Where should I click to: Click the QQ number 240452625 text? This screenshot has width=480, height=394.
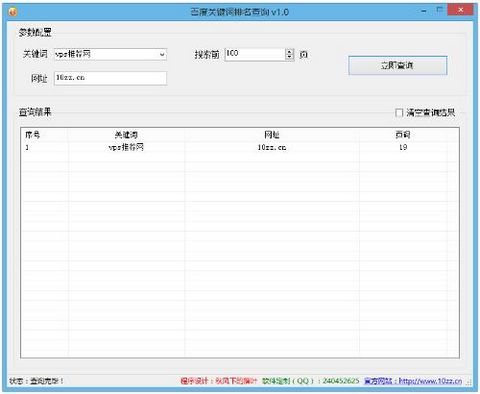tap(341, 381)
